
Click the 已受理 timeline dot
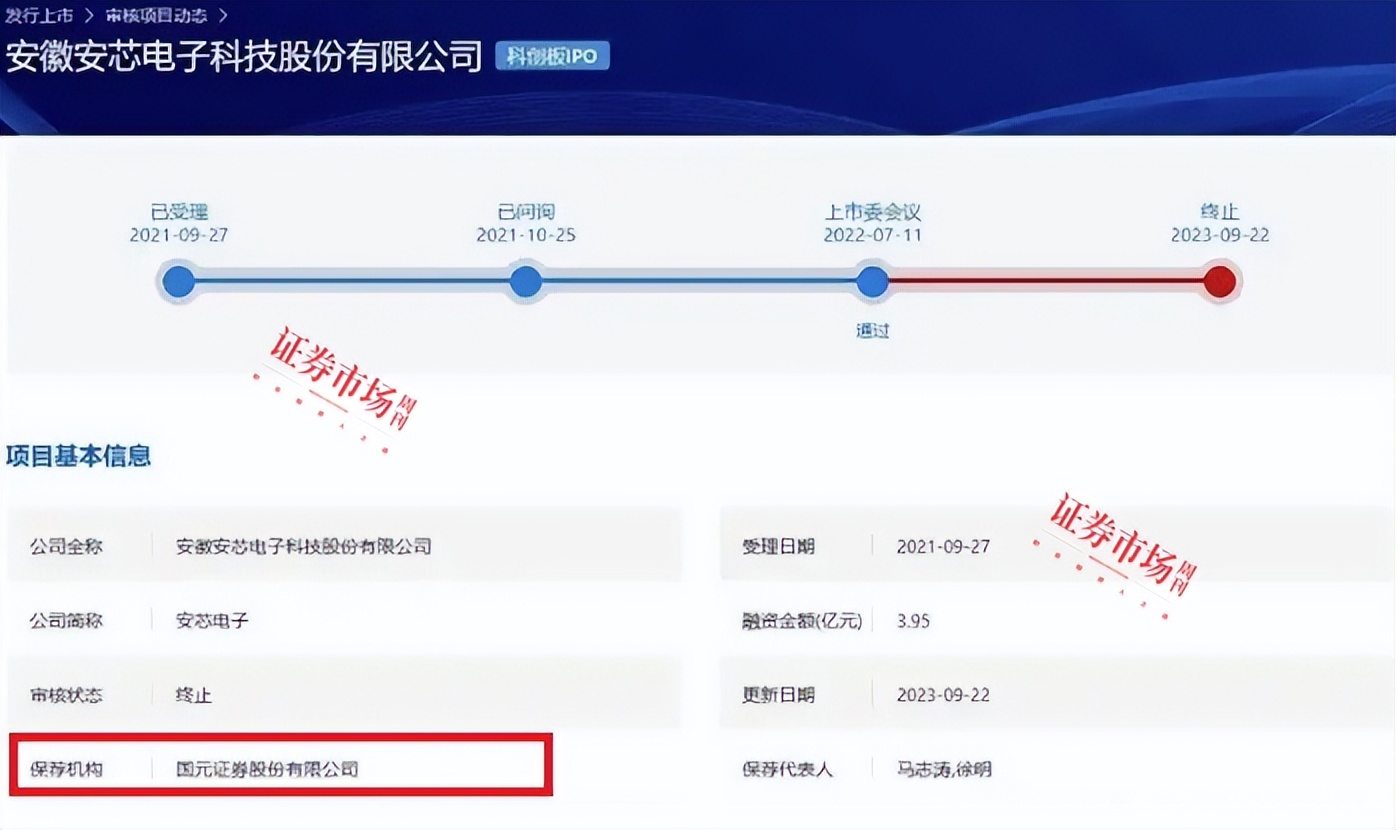(179, 282)
